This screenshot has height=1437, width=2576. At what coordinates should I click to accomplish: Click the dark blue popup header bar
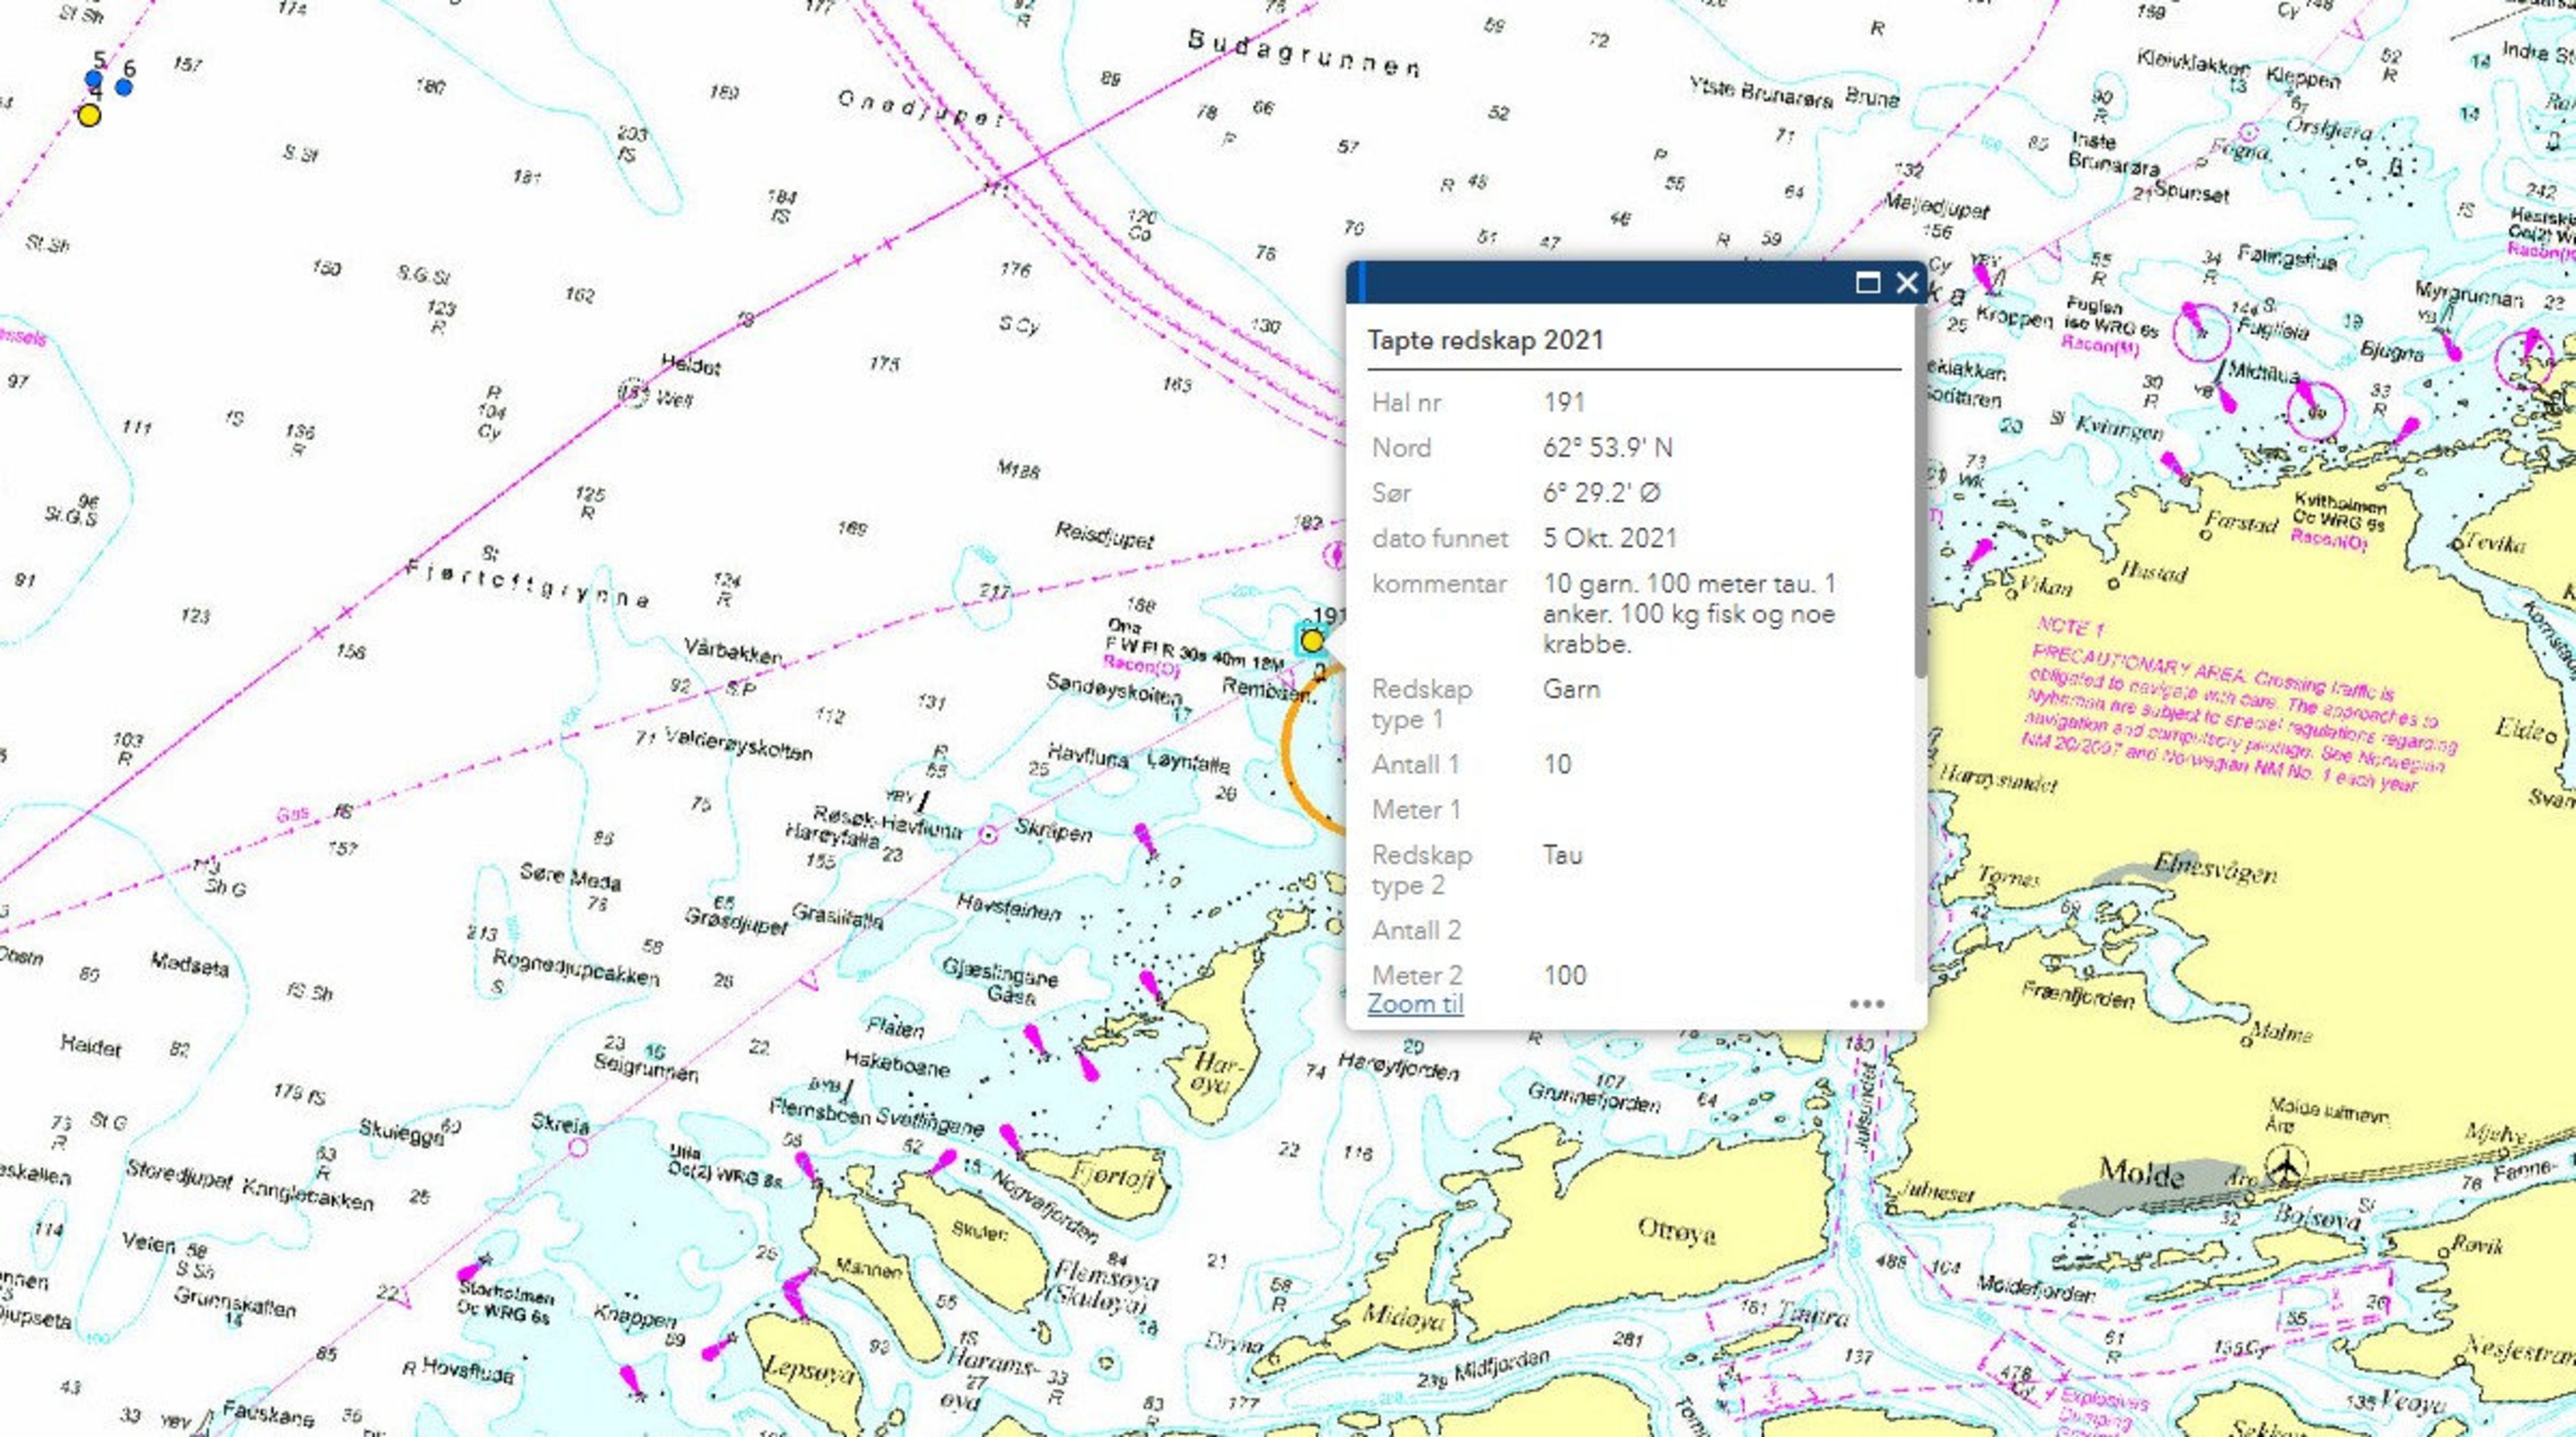point(1600,283)
